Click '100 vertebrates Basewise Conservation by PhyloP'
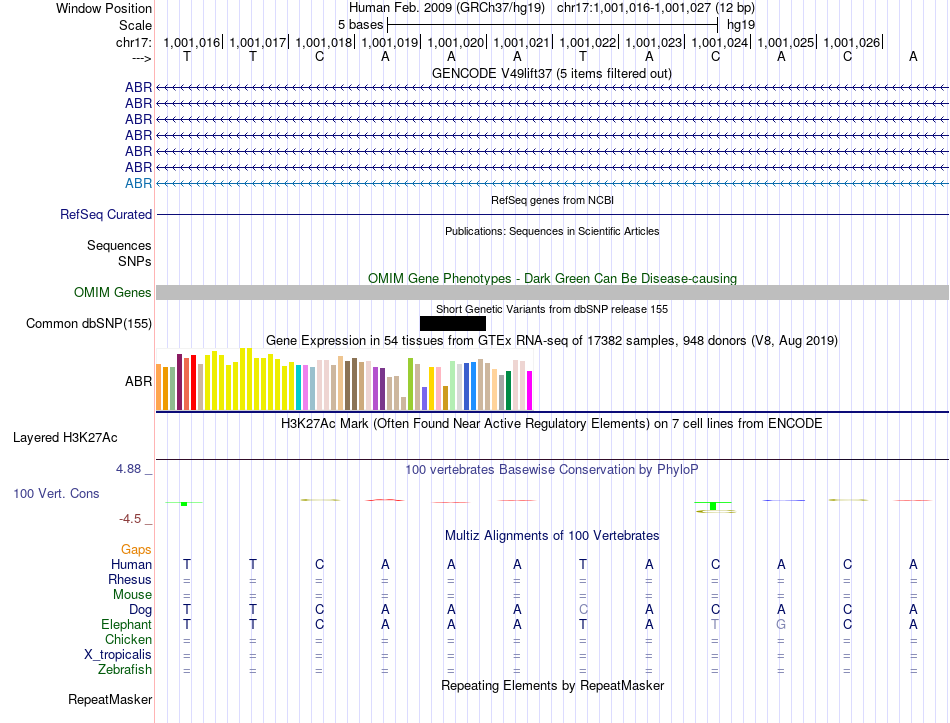950x723 pixels. click(551, 470)
